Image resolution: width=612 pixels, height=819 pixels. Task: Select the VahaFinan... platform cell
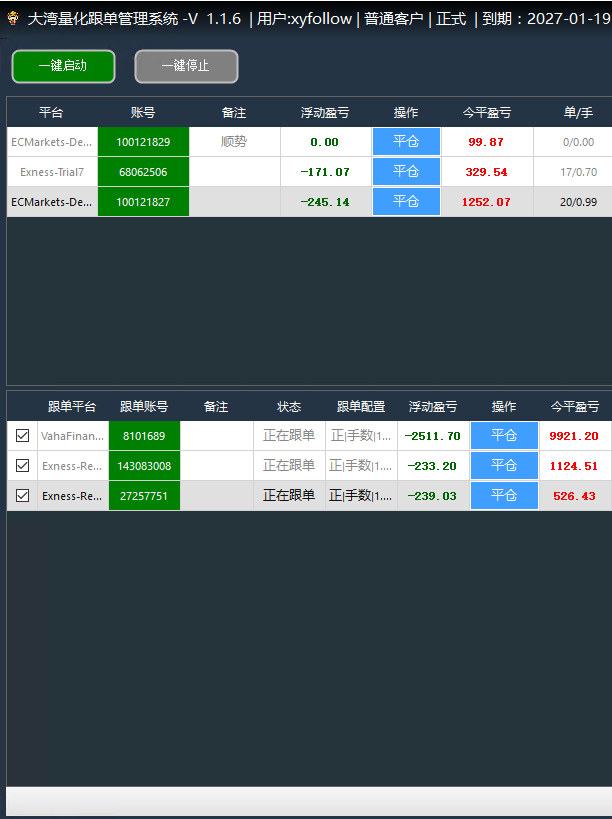pos(73,436)
